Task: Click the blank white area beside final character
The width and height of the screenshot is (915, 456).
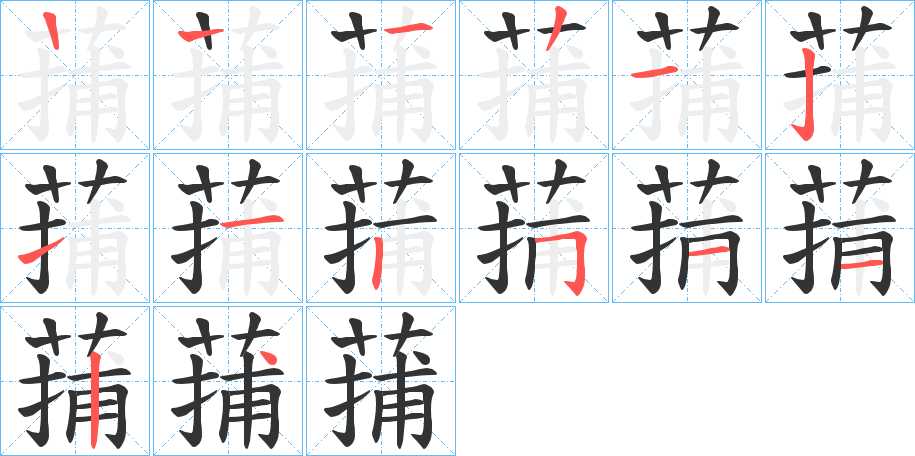Action: (685, 381)
